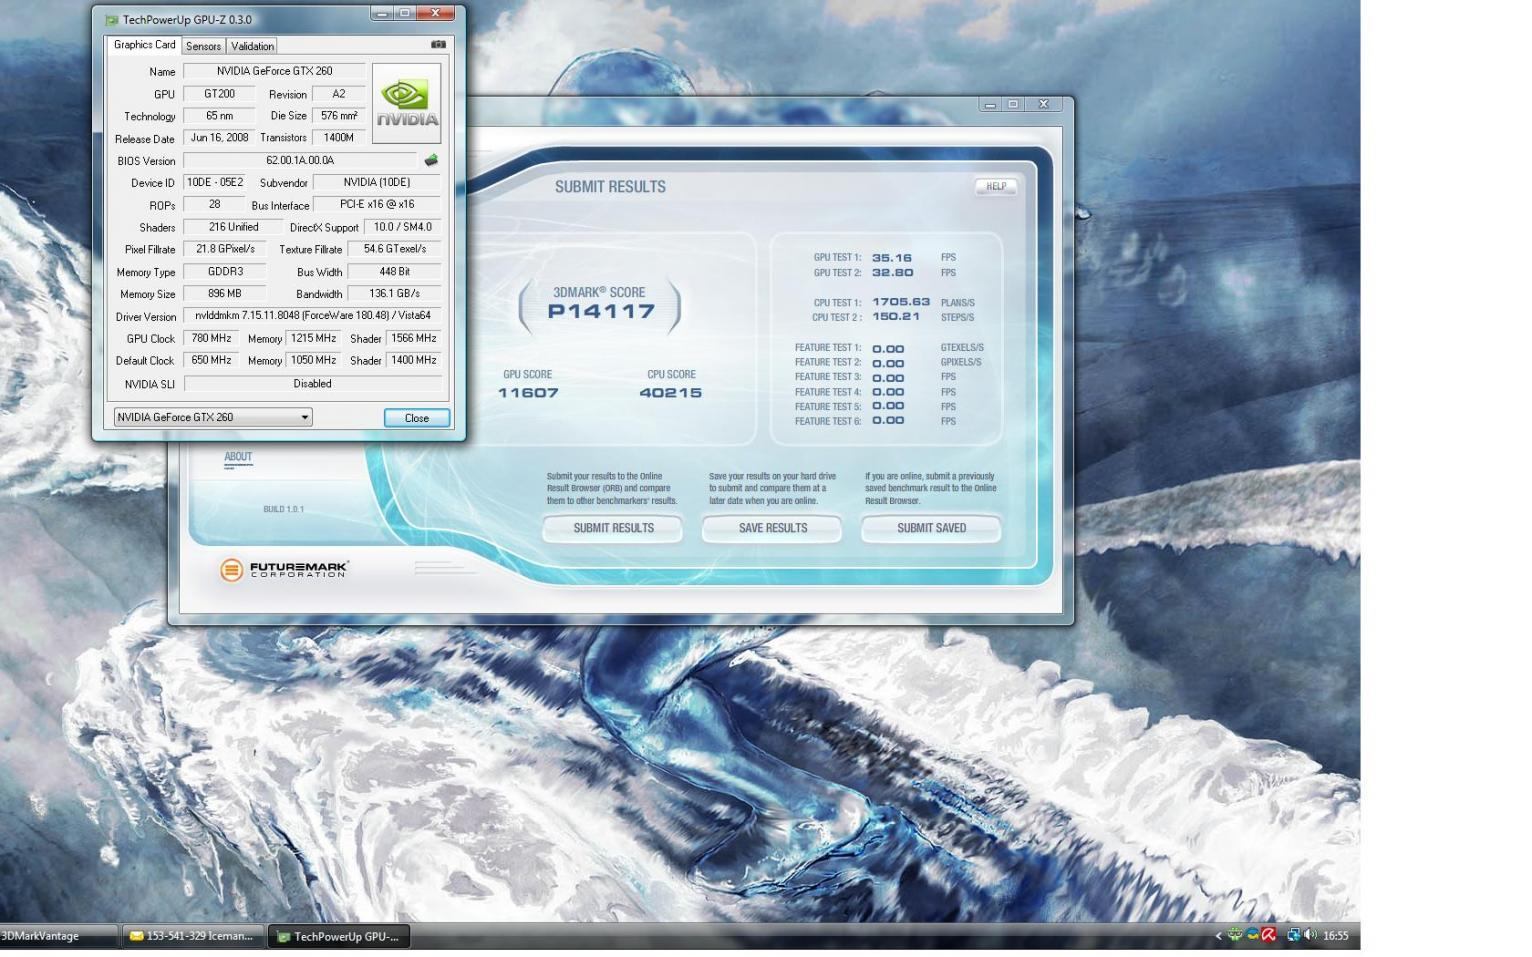This screenshot has width=1532, height=957.
Task: Click the Die Size field 576 mm²
Action: tap(338, 116)
